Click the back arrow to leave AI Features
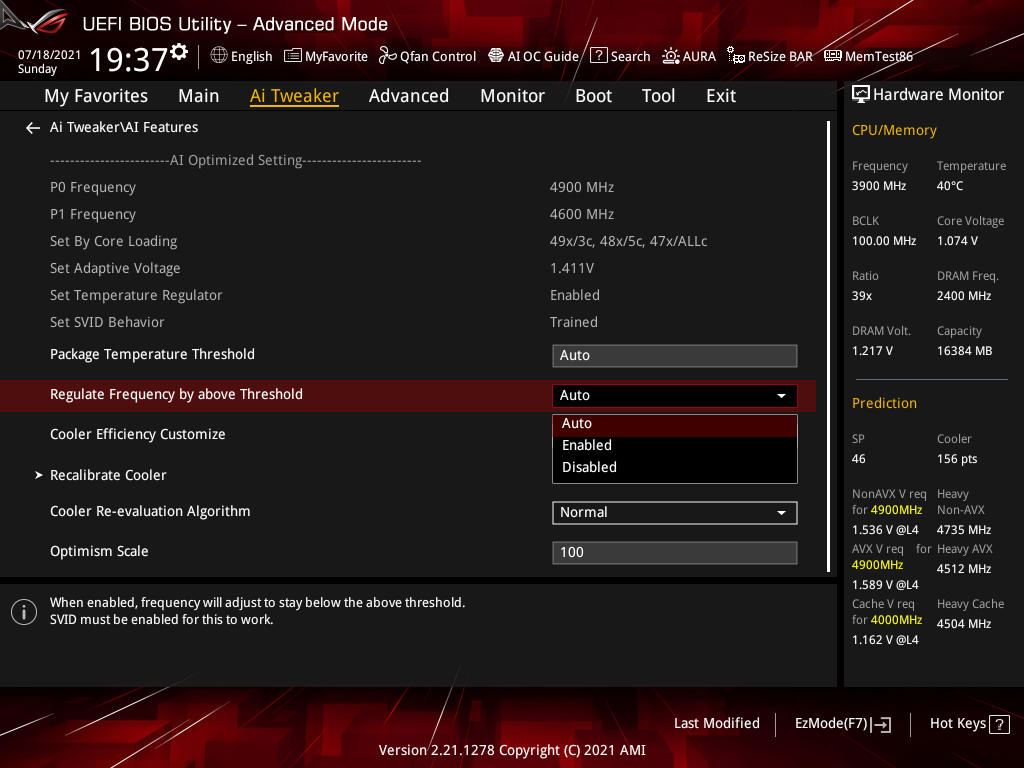The image size is (1024, 768). (32, 127)
